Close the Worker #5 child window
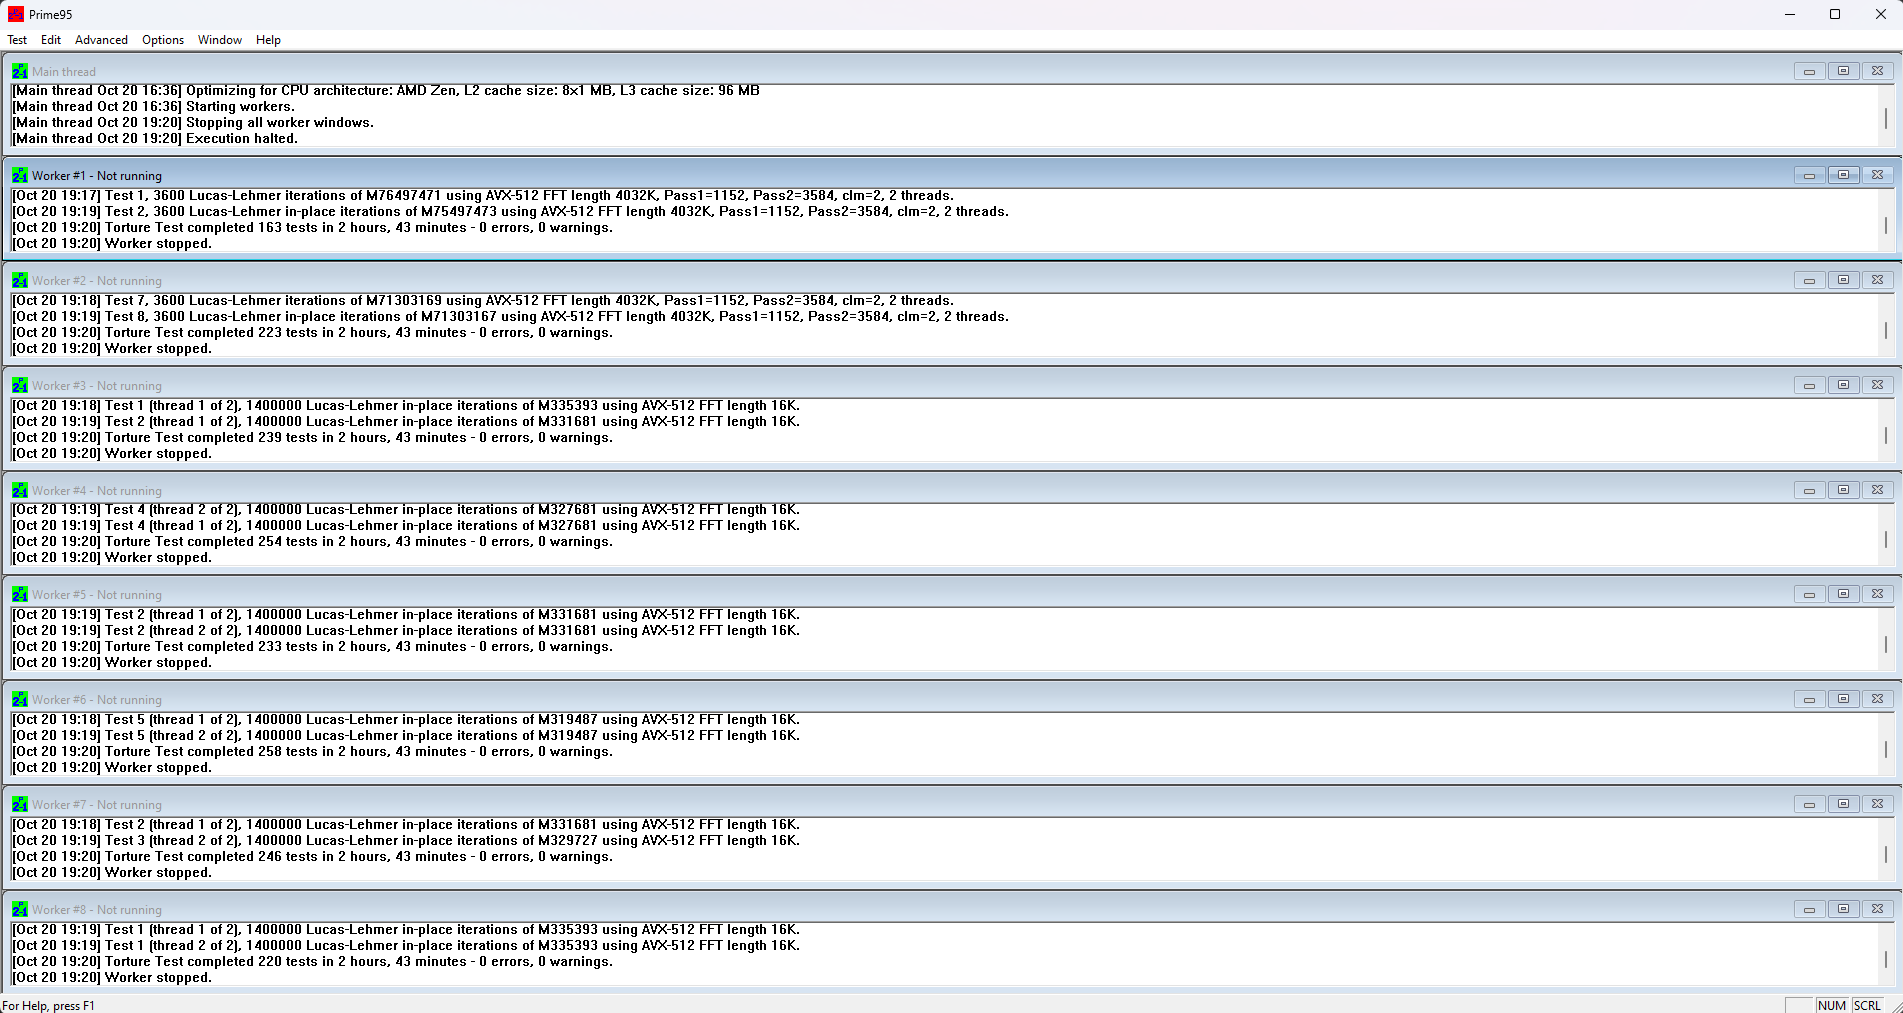1903x1013 pixels. (x=1877, y=594)
